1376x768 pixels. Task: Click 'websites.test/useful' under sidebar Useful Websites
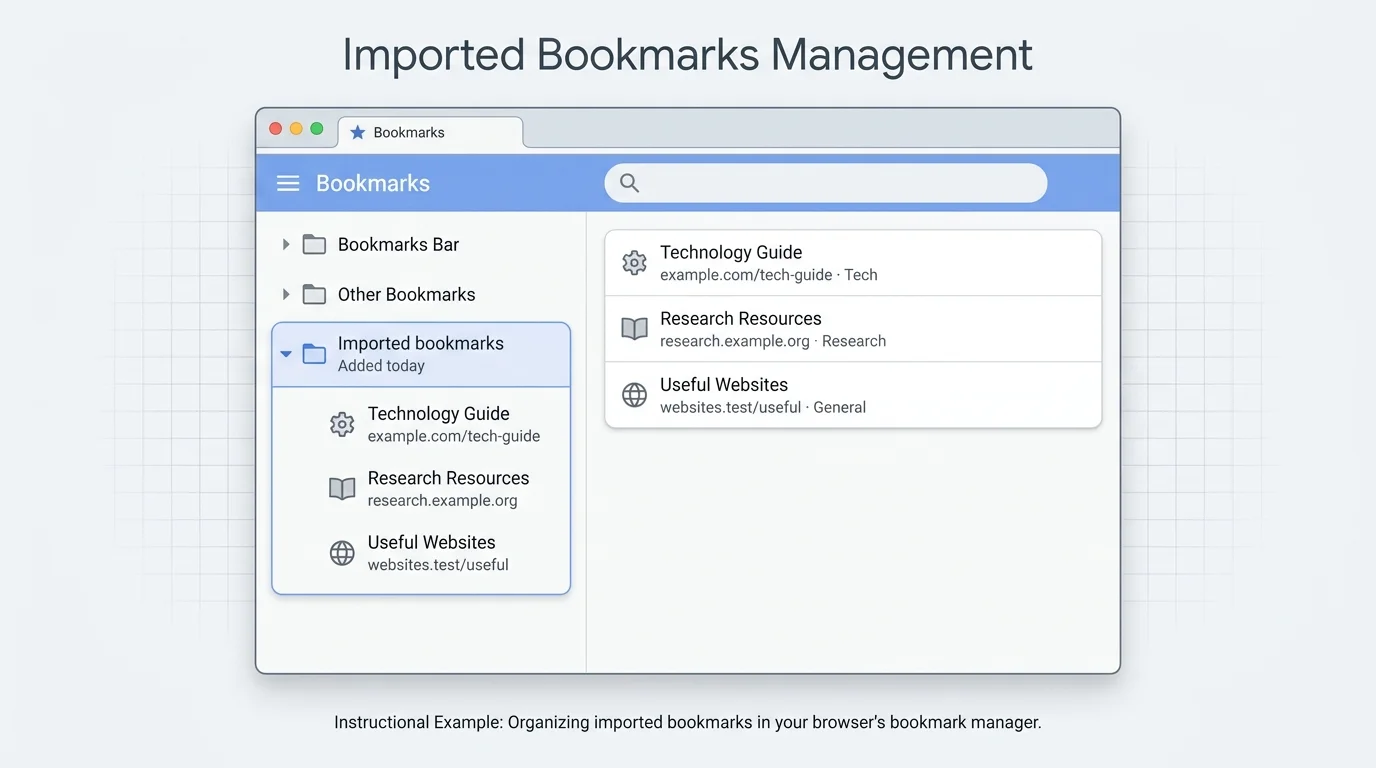pos(438,565)
